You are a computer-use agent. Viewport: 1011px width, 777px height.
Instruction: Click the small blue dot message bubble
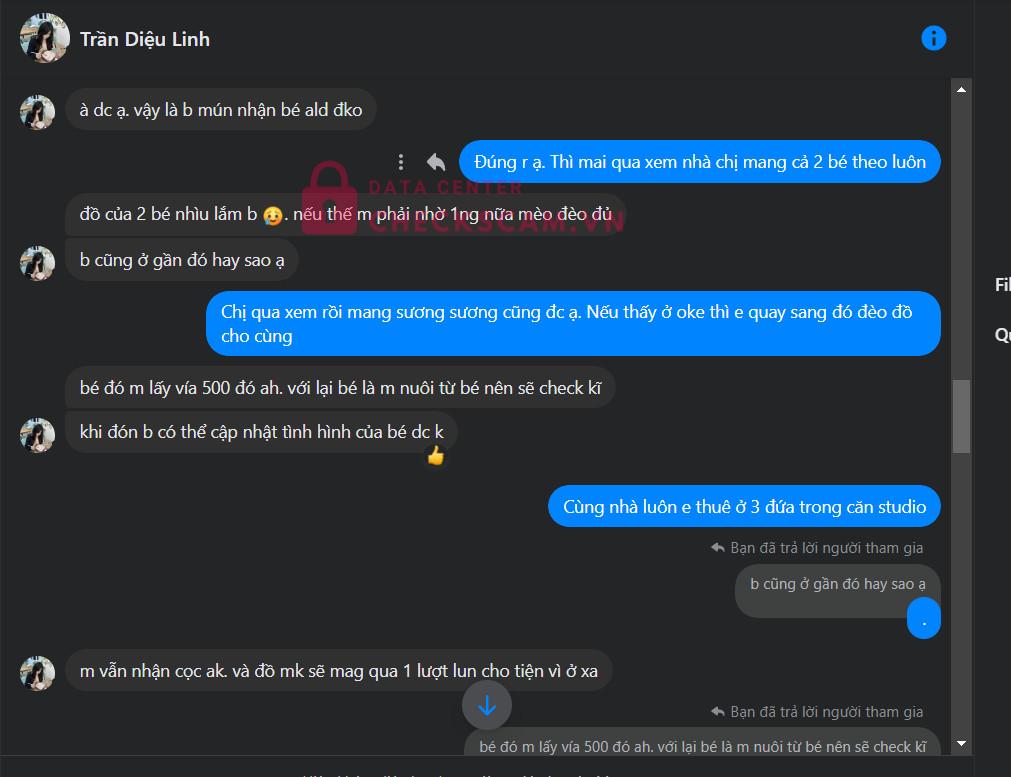(x=923, y=618)
